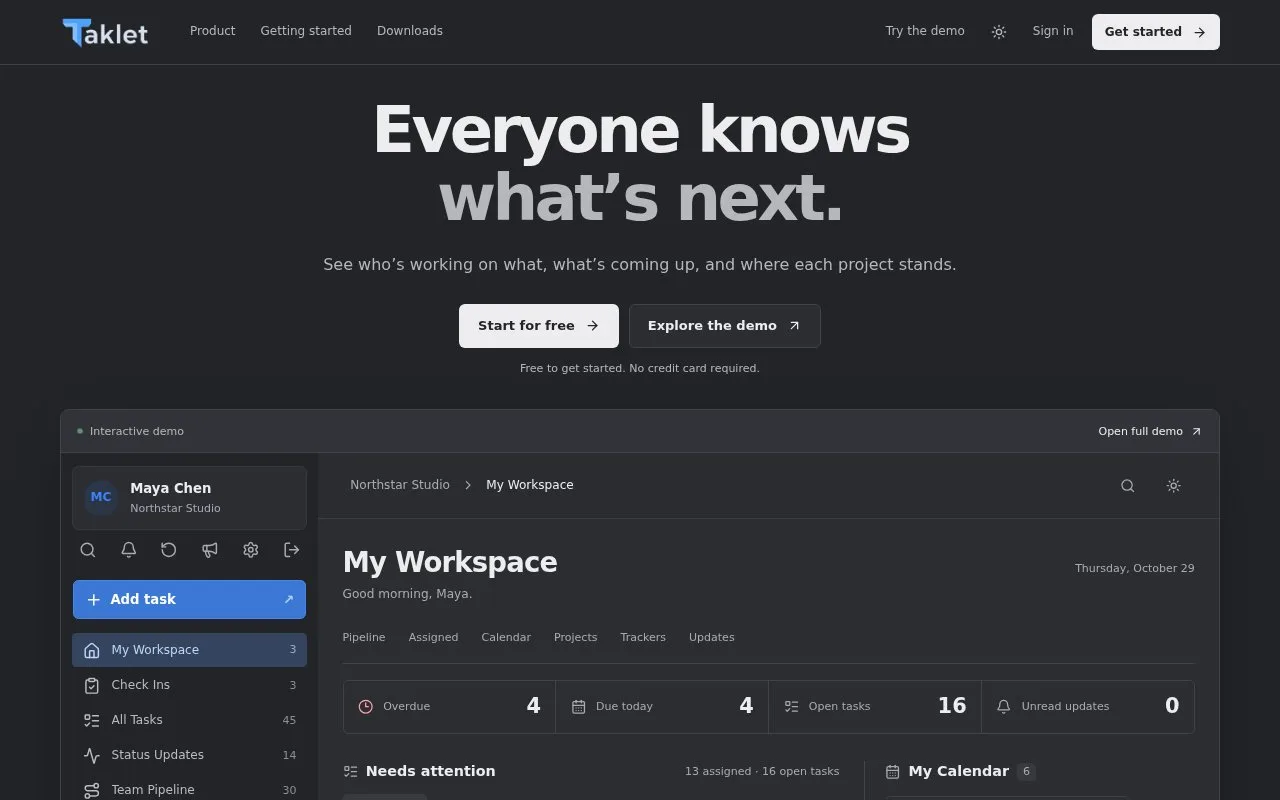Open Getting started in top navigation

tap(306, 31)
